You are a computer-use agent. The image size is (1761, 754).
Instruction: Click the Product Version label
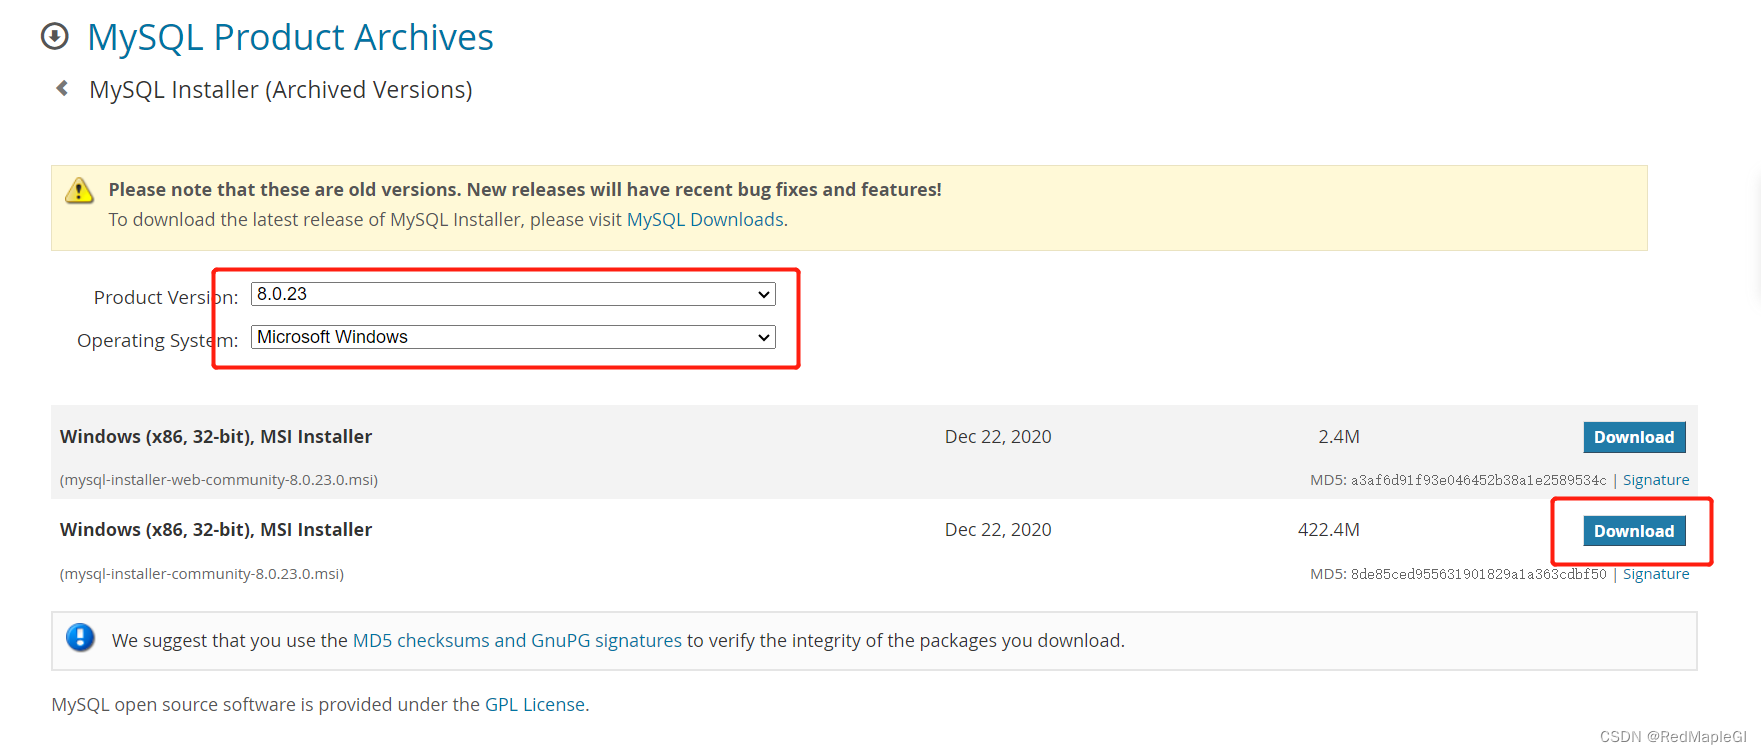coord(166,297)
